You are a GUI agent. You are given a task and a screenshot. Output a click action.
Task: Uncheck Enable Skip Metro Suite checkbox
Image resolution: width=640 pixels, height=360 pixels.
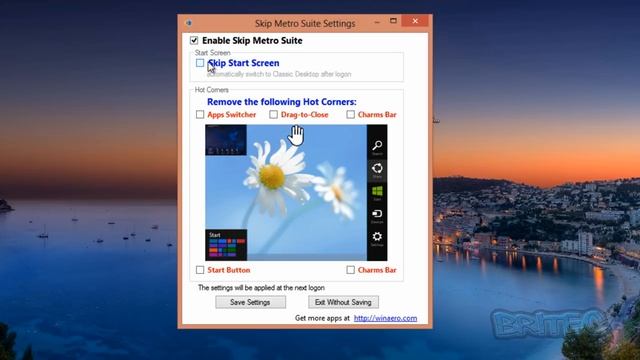[x=194, y=40]
